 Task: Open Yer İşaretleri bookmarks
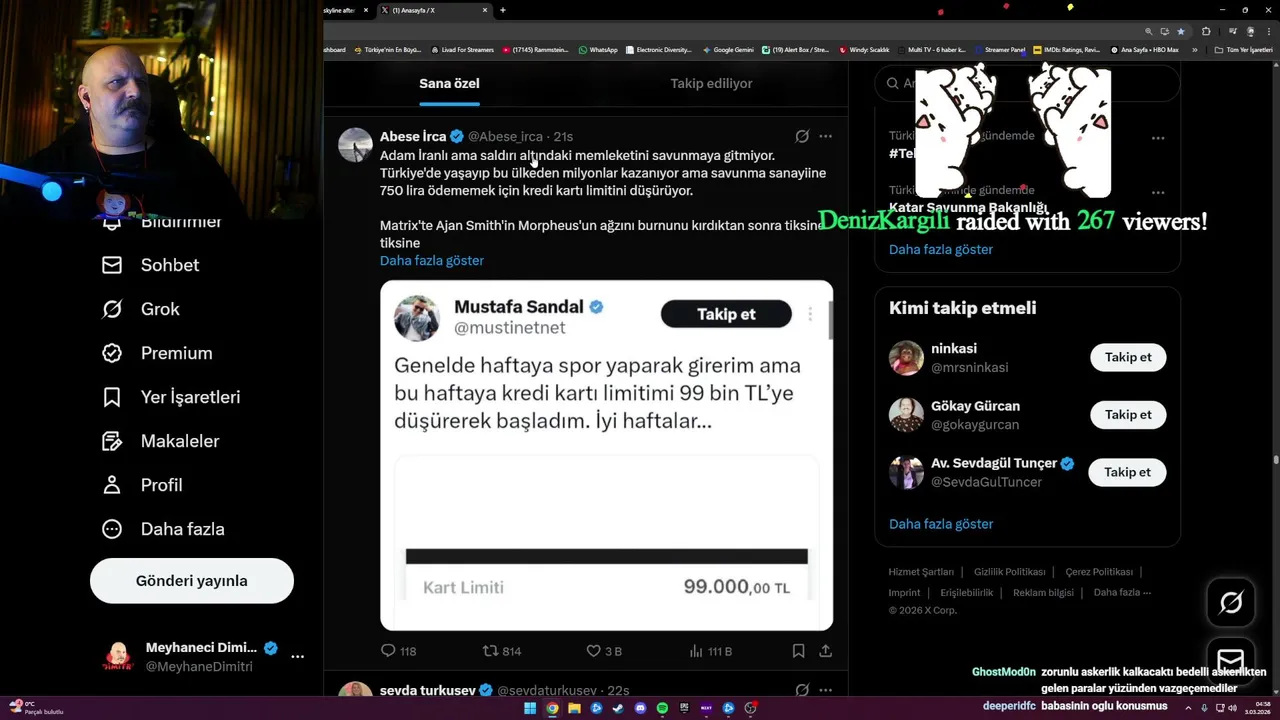[172, 397]
